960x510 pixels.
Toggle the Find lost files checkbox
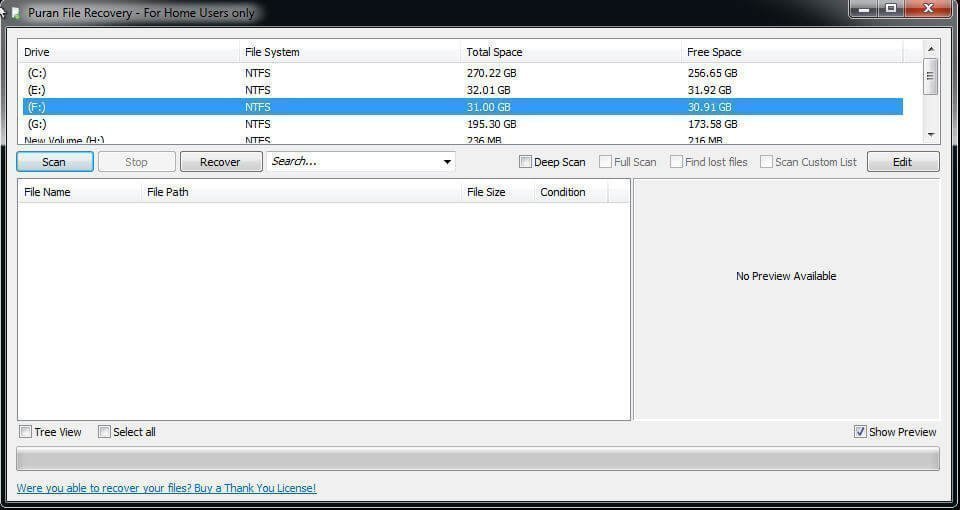676,162
